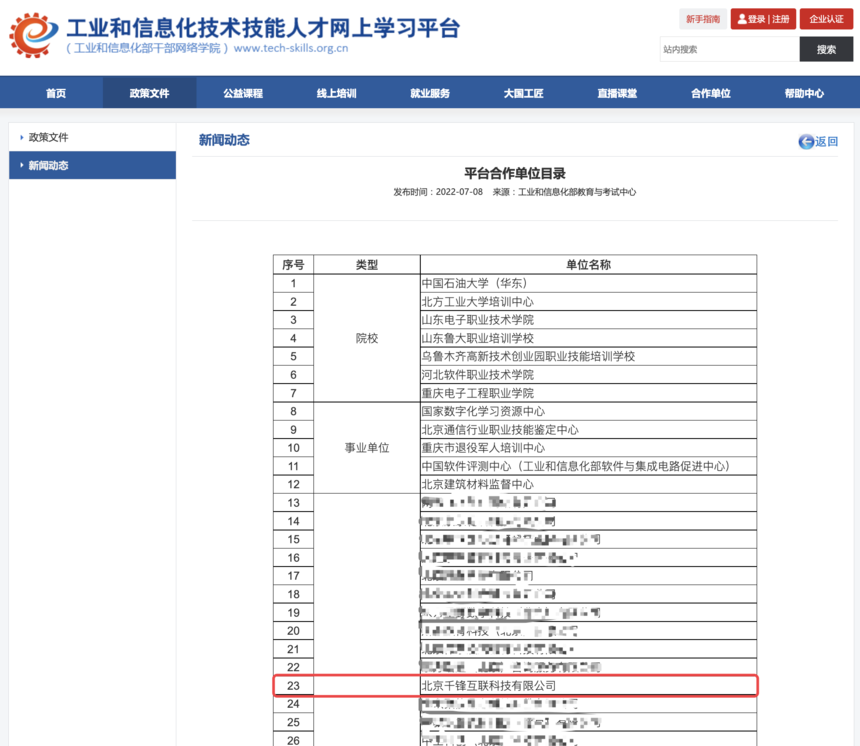Click the 序号 table header
Image resolution: width=860 pixels, height=746 pixels.
click(x=293, y=265)
